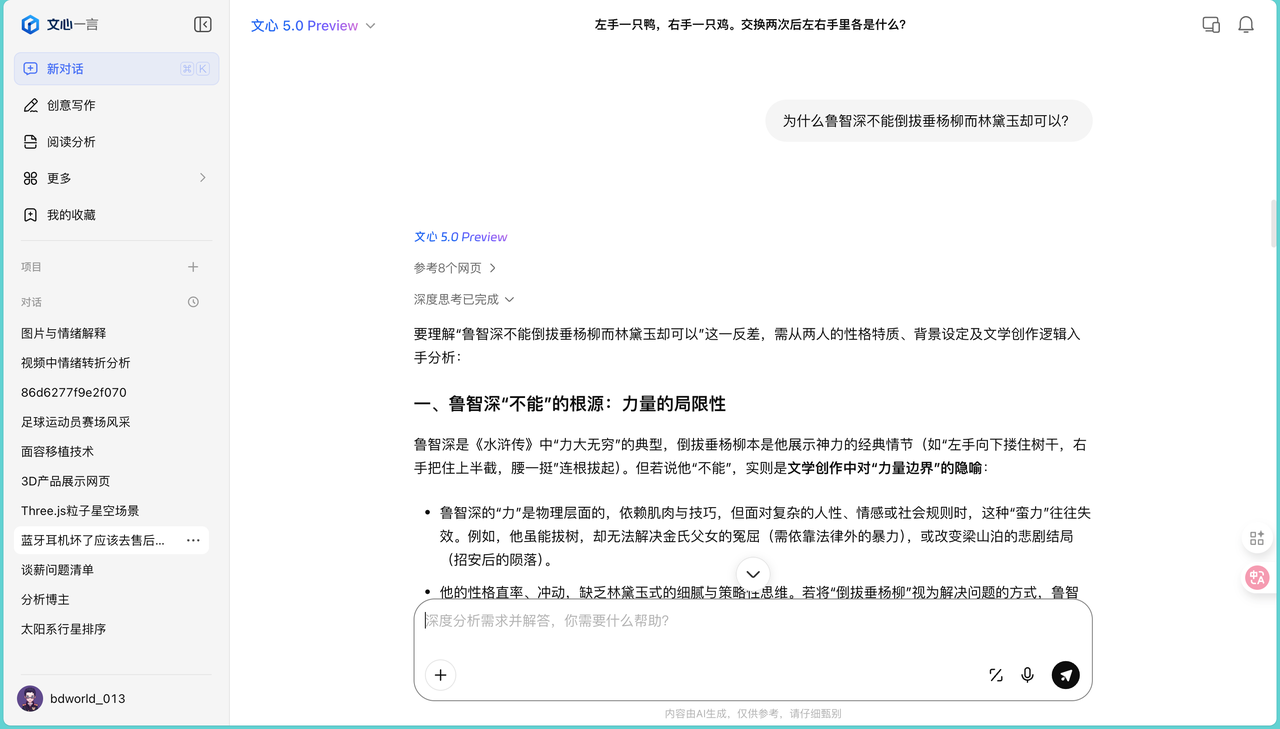The image size is (1280, 729).
Task: Open the floating translate widget on right edge
Action: pos(1257,577)
